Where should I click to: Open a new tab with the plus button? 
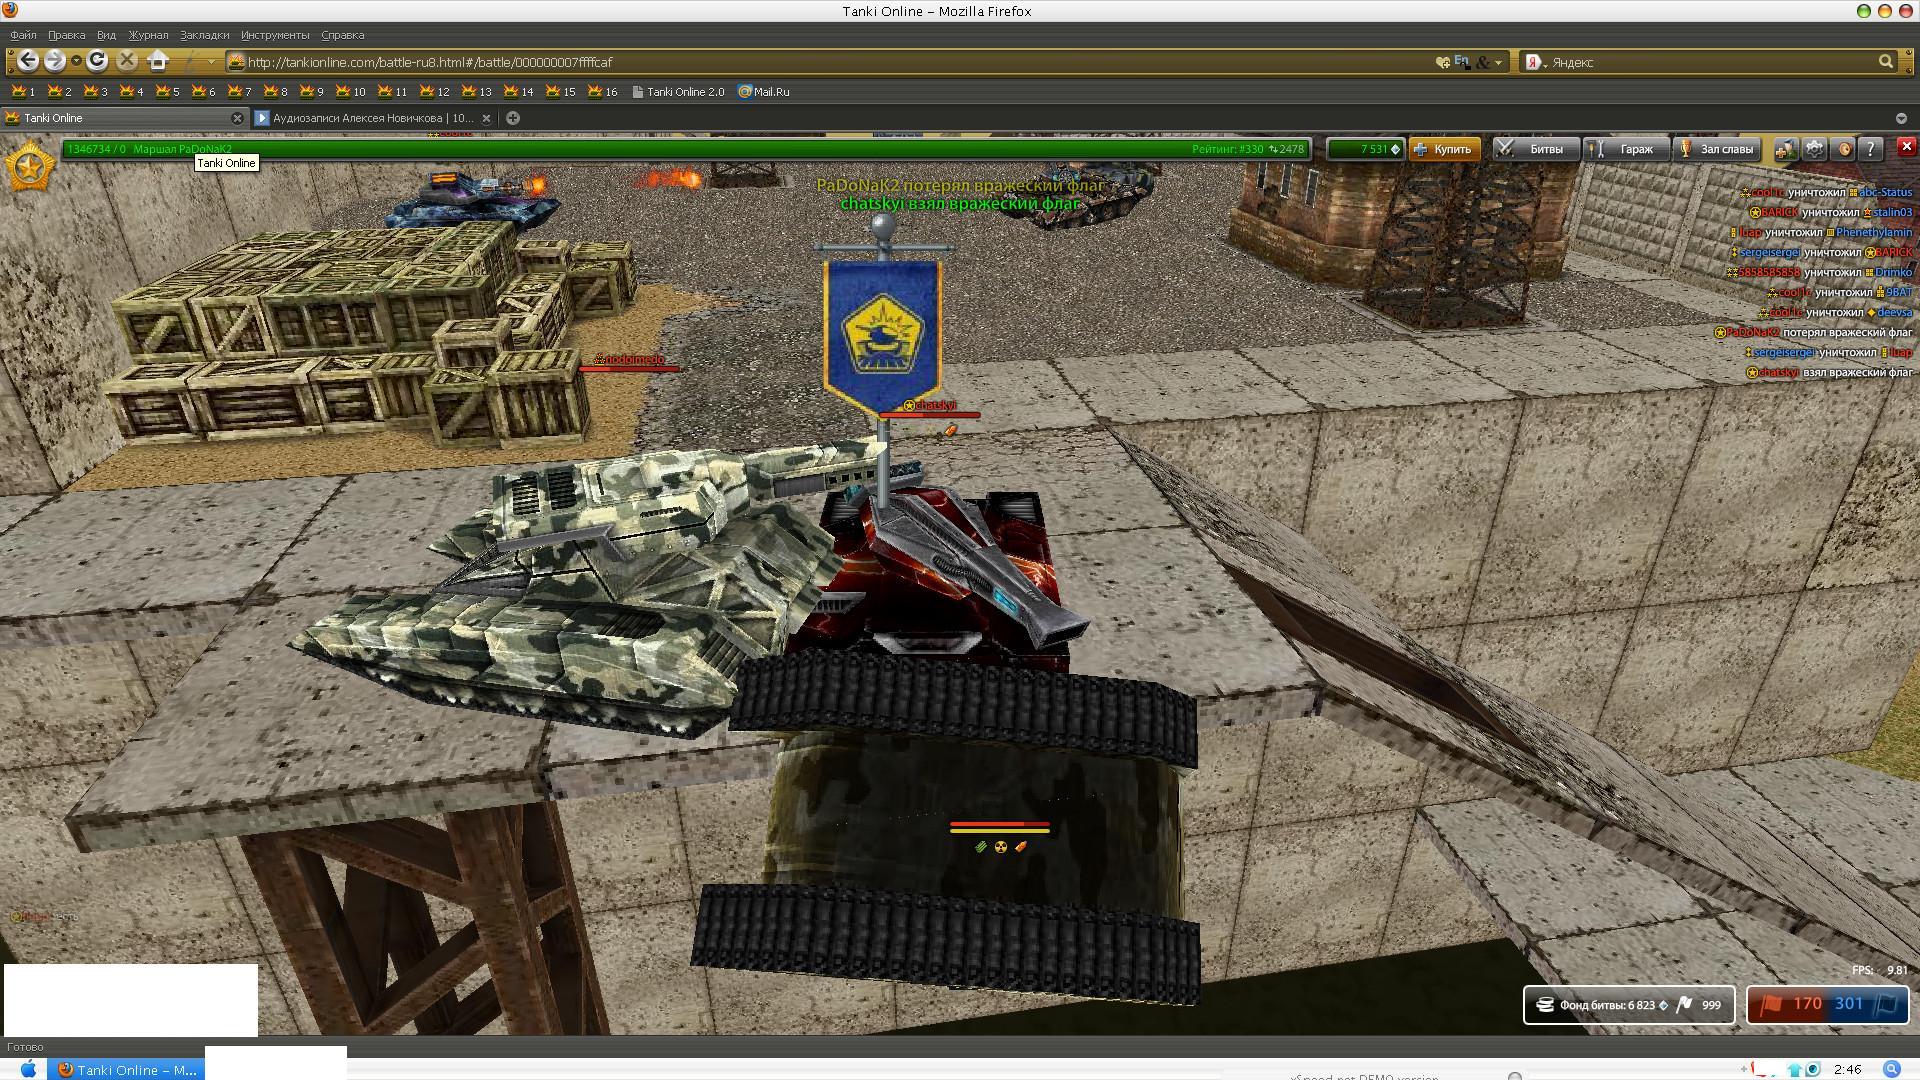[513, 118]
